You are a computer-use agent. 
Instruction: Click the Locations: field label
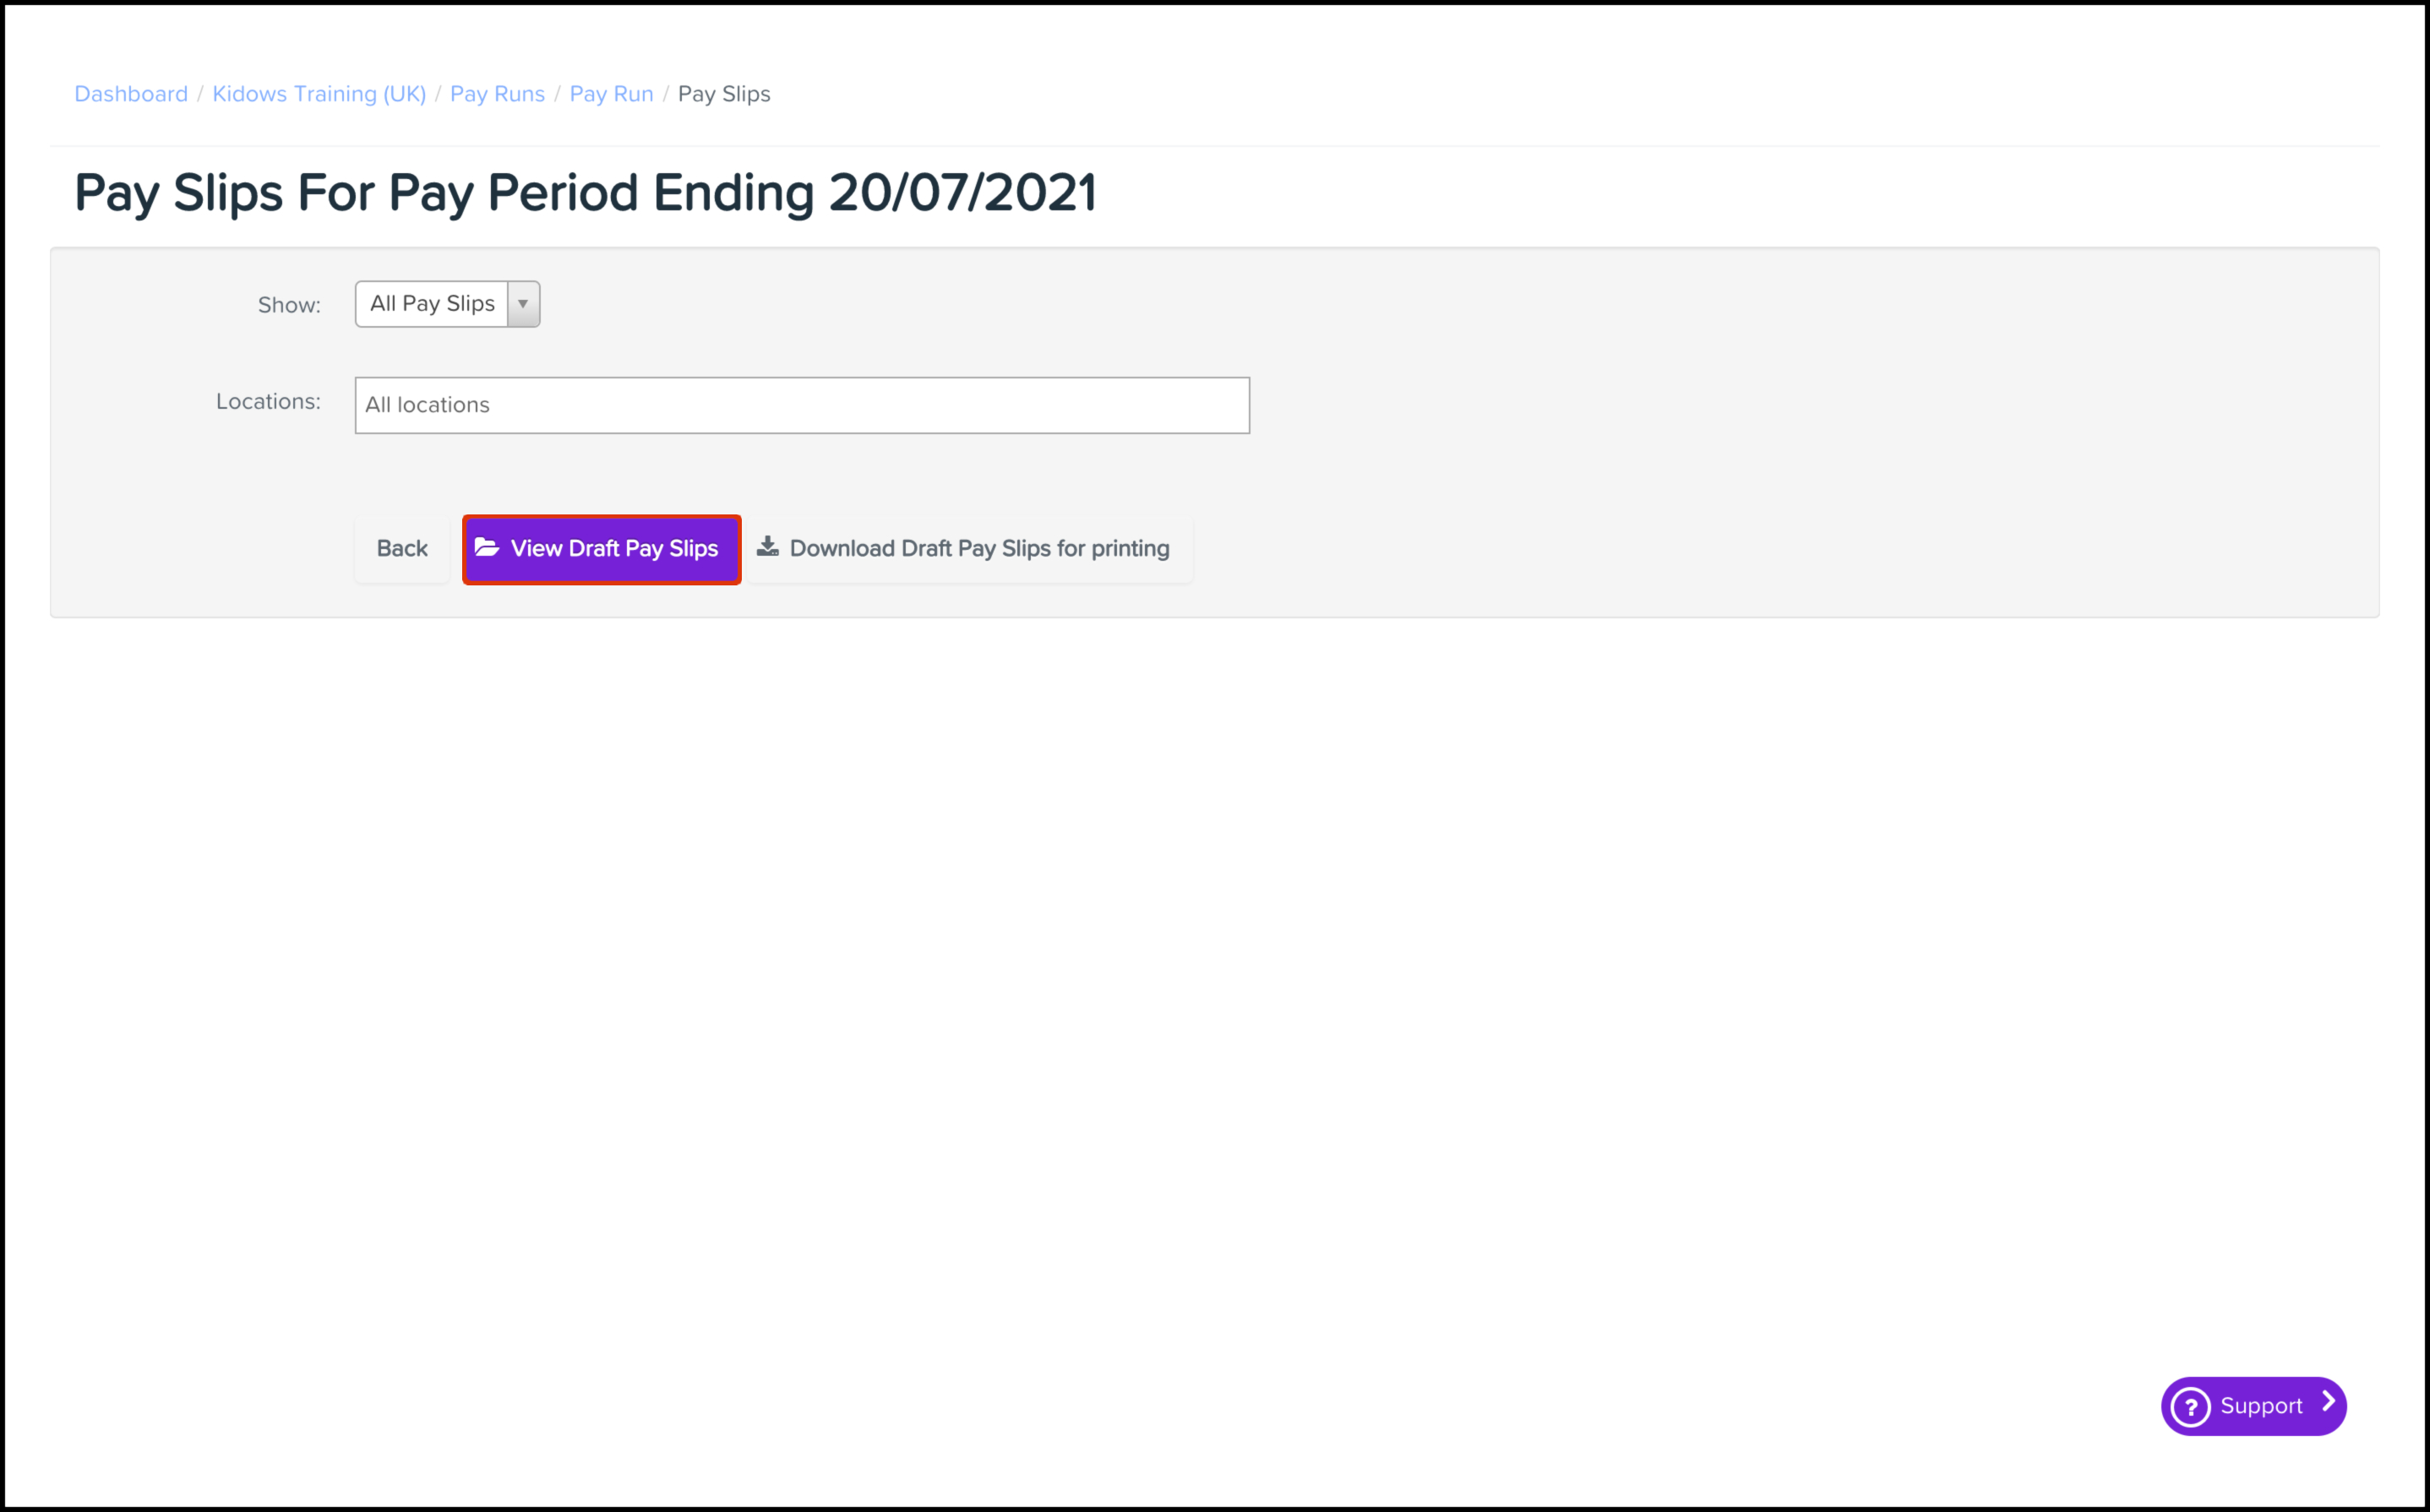click(268, 401)
